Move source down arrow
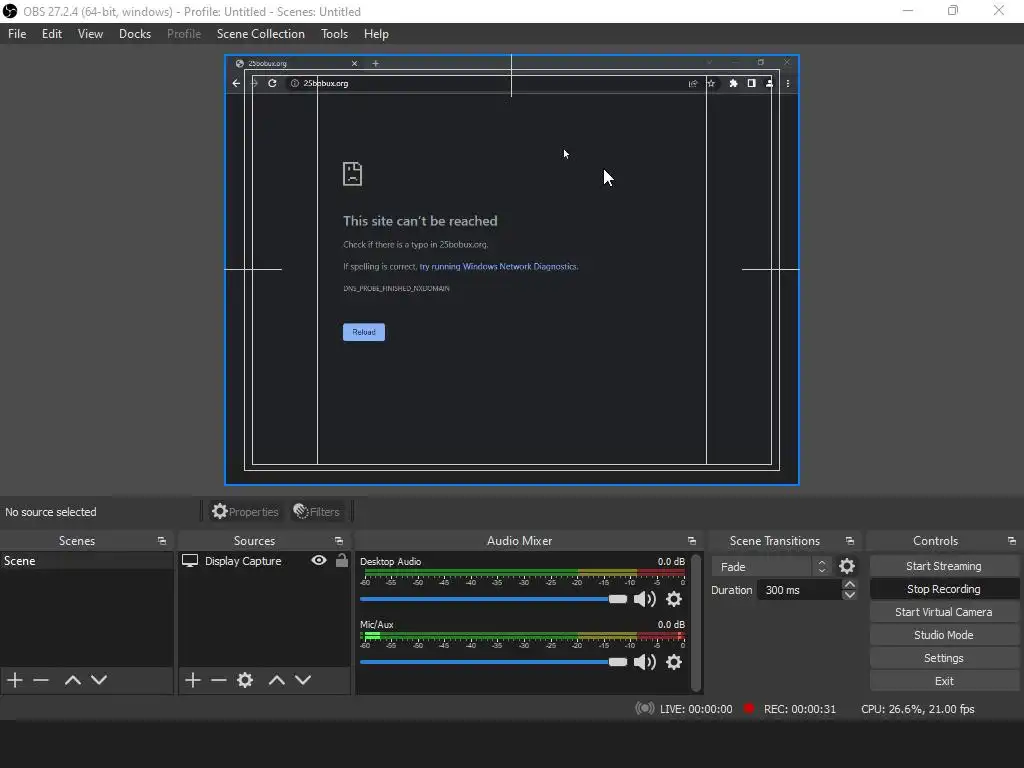The image size is (1024, 768). click(303, 680)
